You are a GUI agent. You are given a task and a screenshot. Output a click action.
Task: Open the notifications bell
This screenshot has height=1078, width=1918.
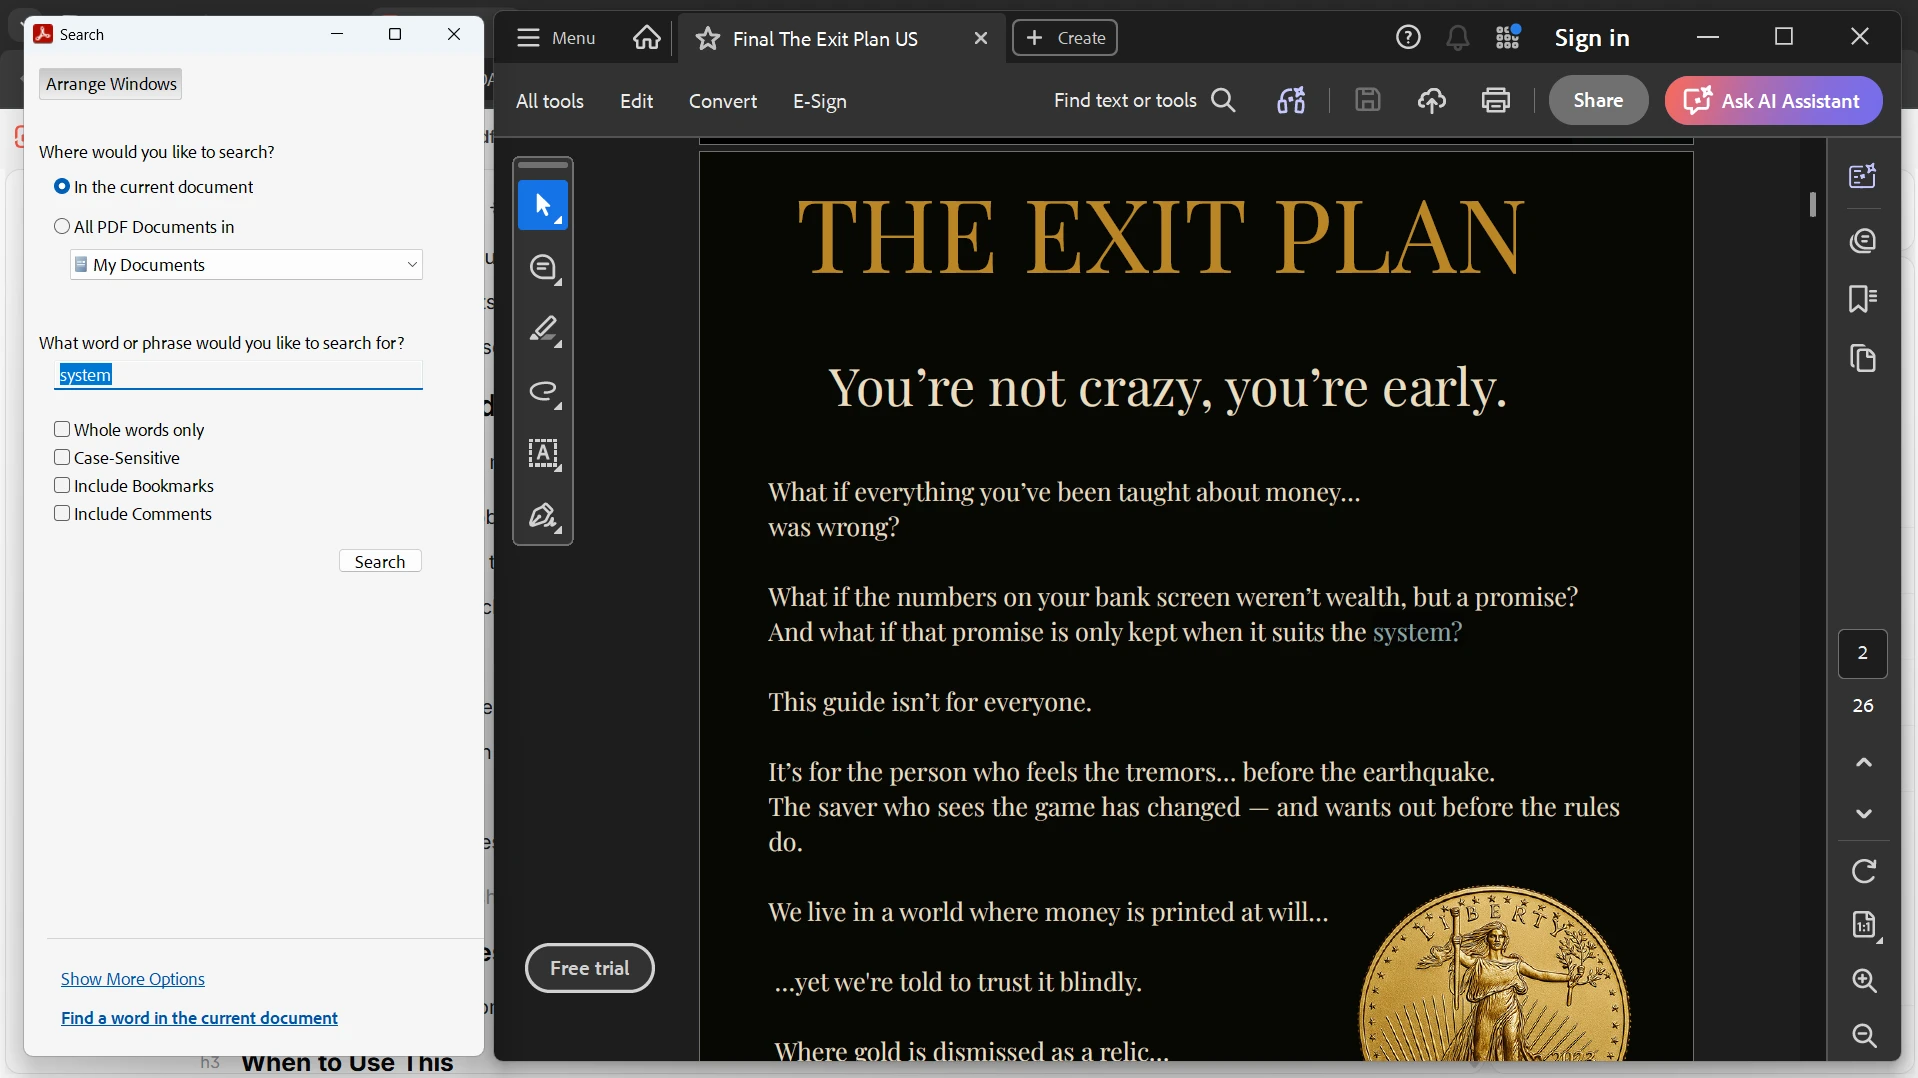[1458, 38]
